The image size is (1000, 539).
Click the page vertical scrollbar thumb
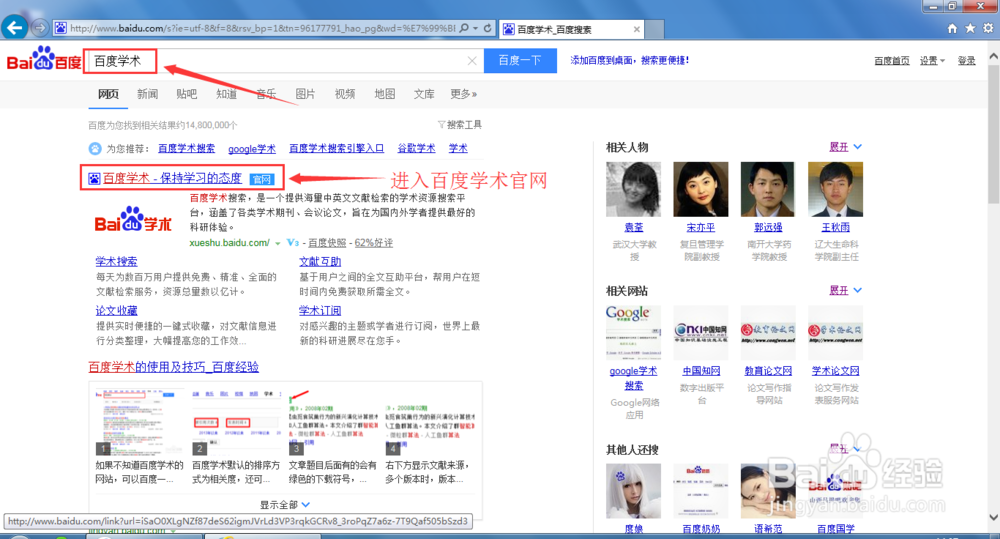tap(994, 134)
